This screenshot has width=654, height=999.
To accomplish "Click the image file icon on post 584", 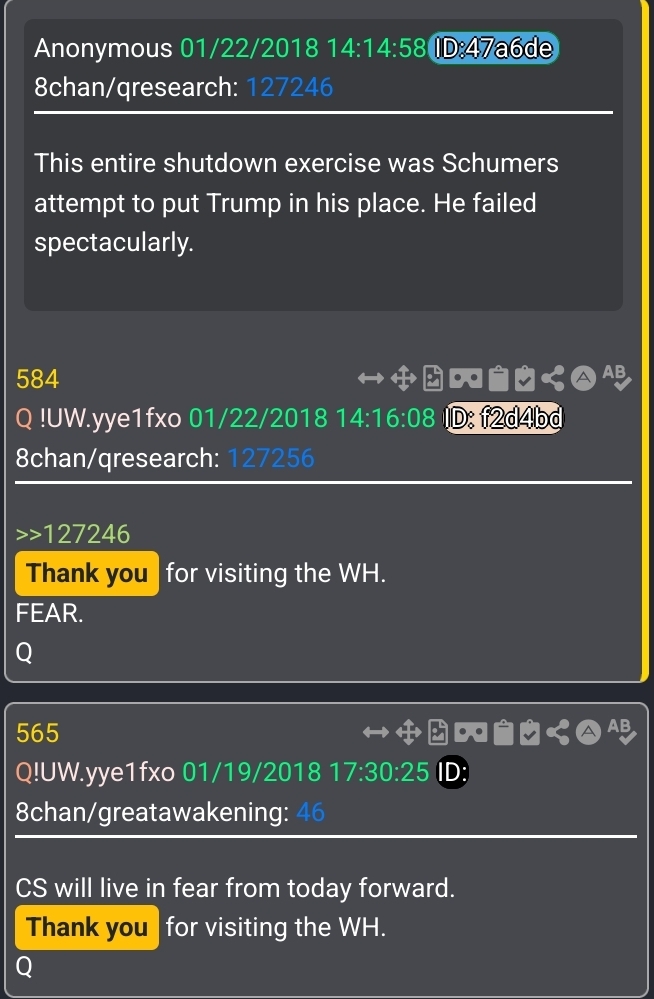I will point(433,378).
